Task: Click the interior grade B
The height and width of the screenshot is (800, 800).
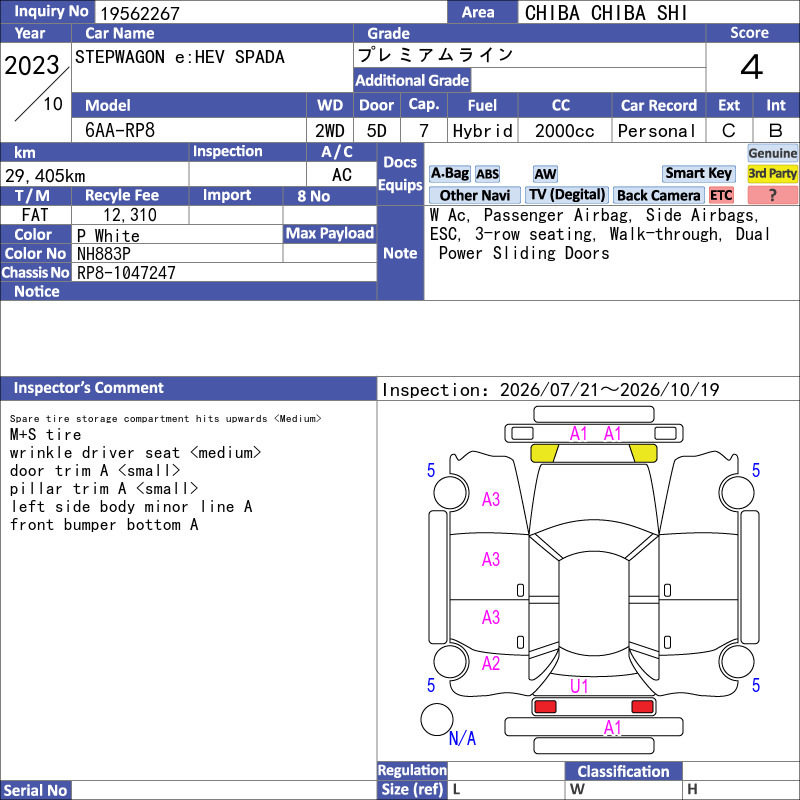Action: [776, 131]
